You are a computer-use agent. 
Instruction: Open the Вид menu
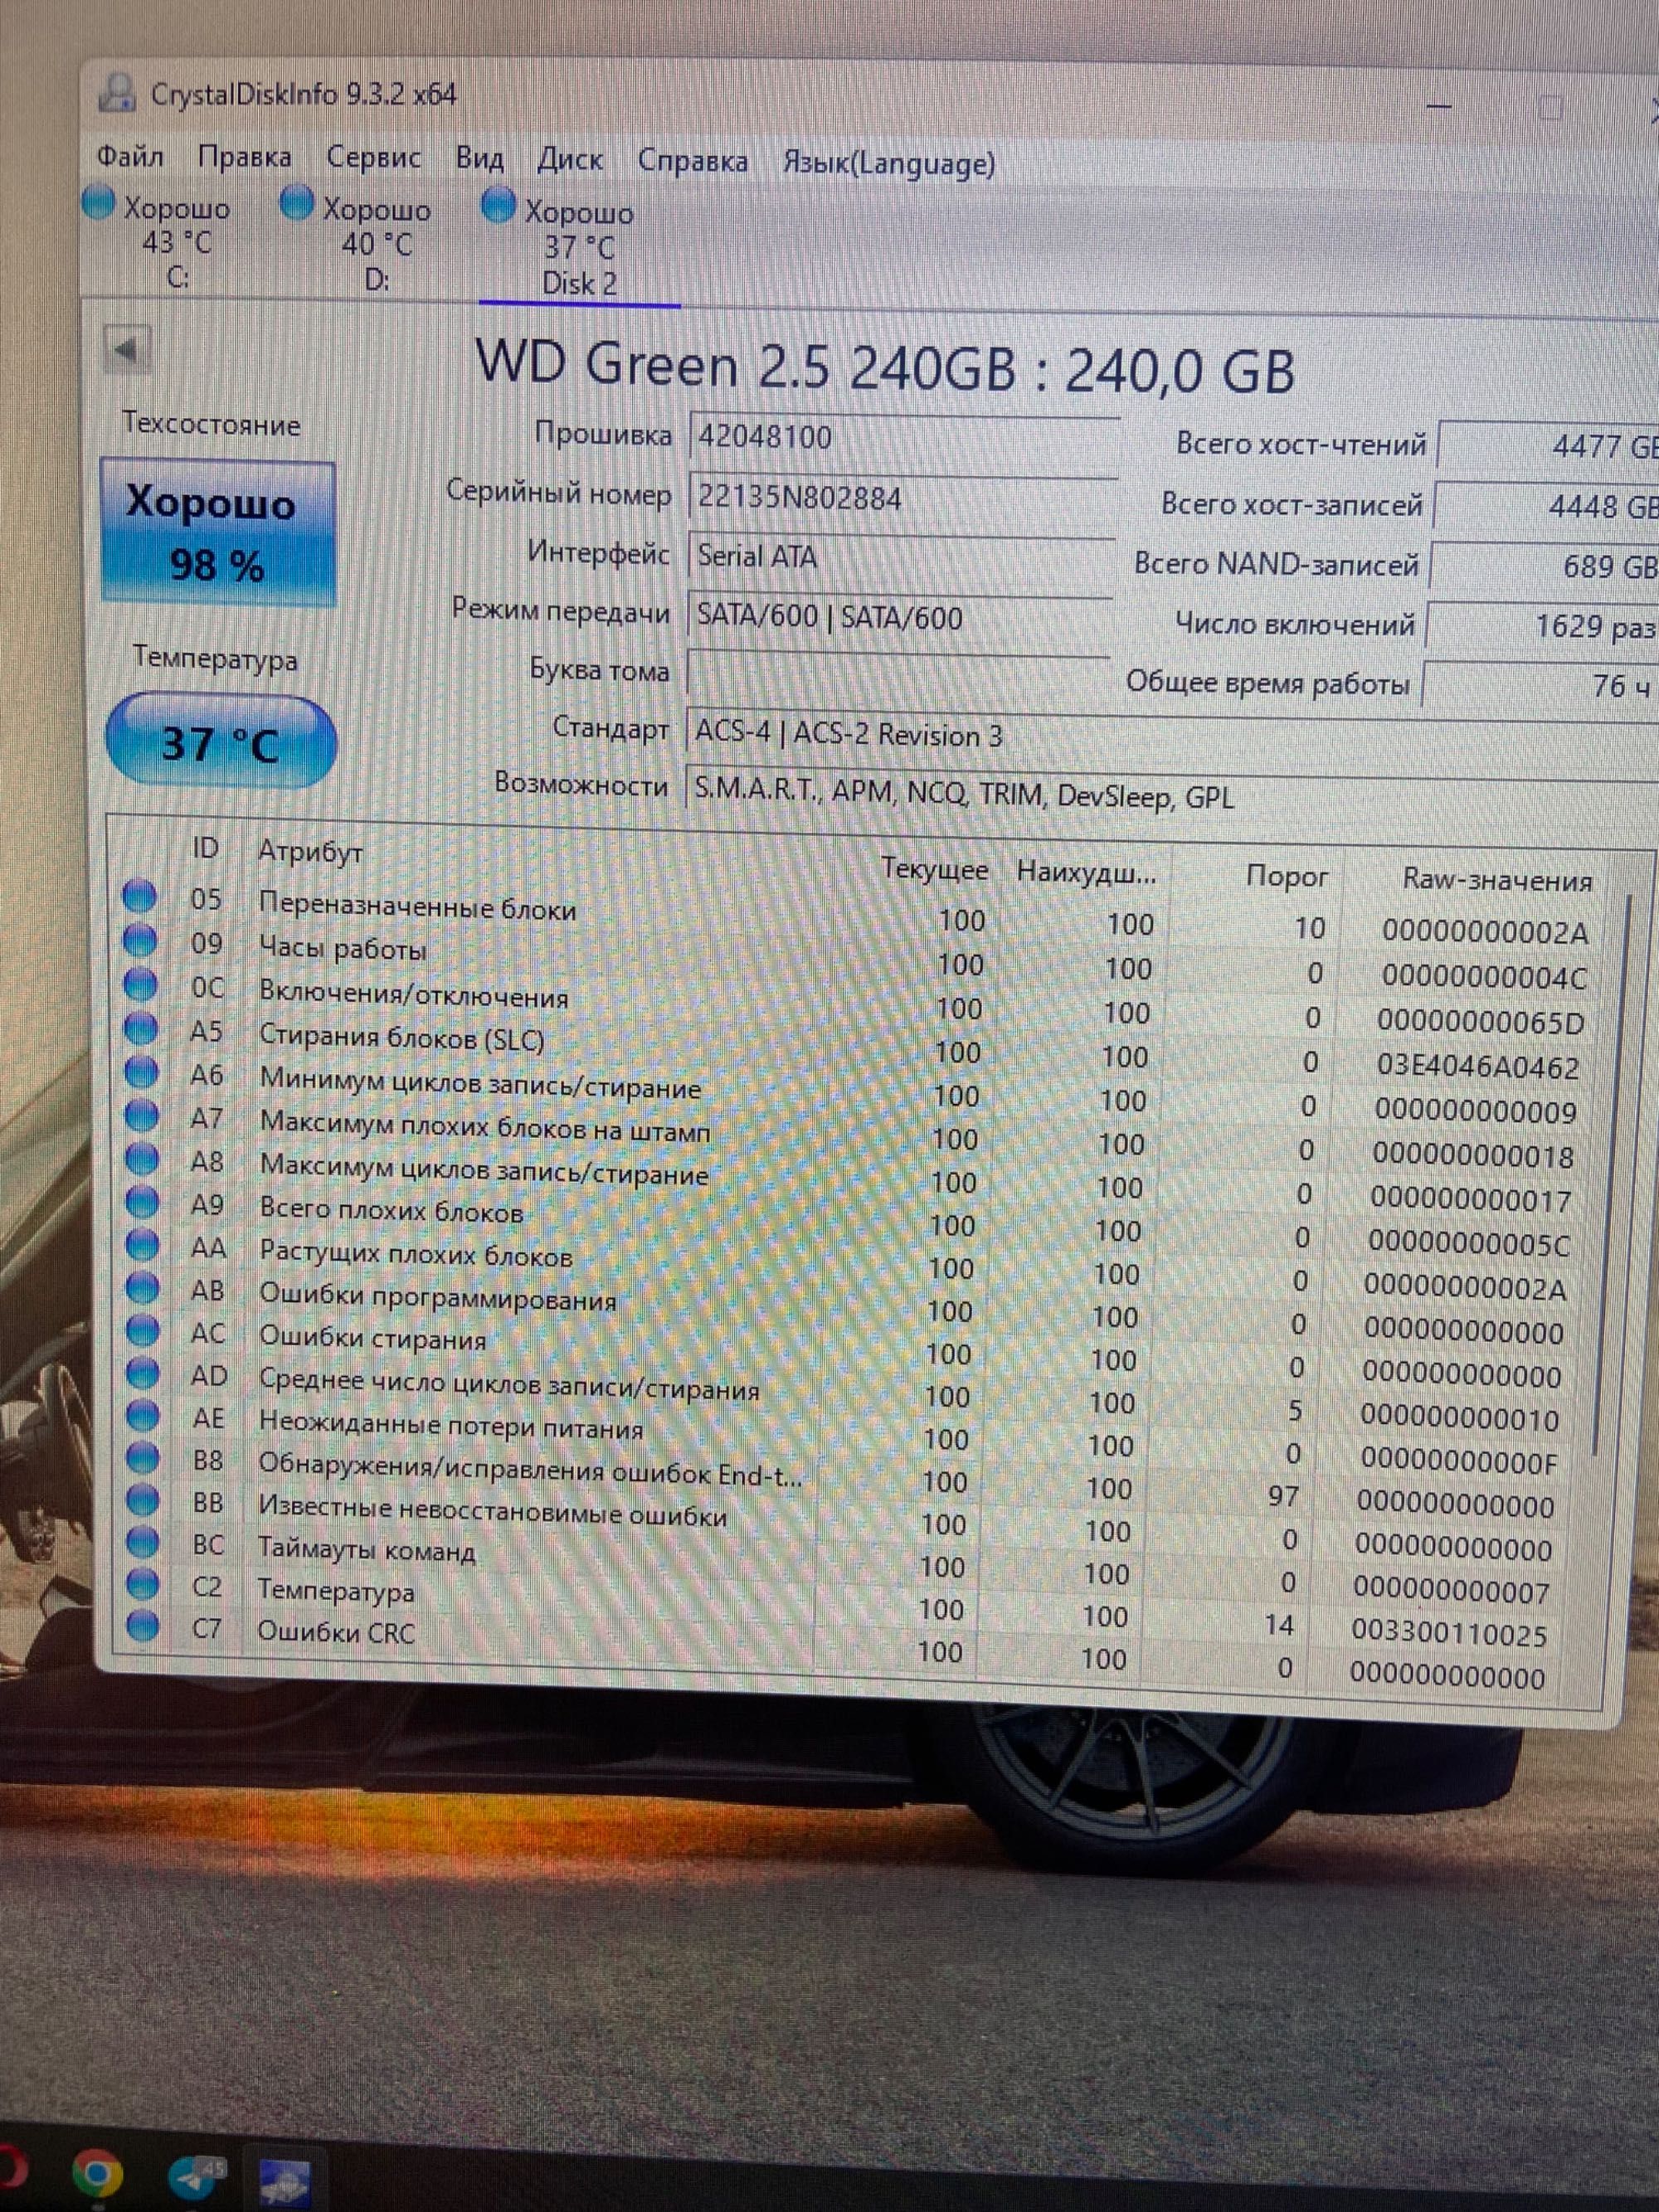480,160
